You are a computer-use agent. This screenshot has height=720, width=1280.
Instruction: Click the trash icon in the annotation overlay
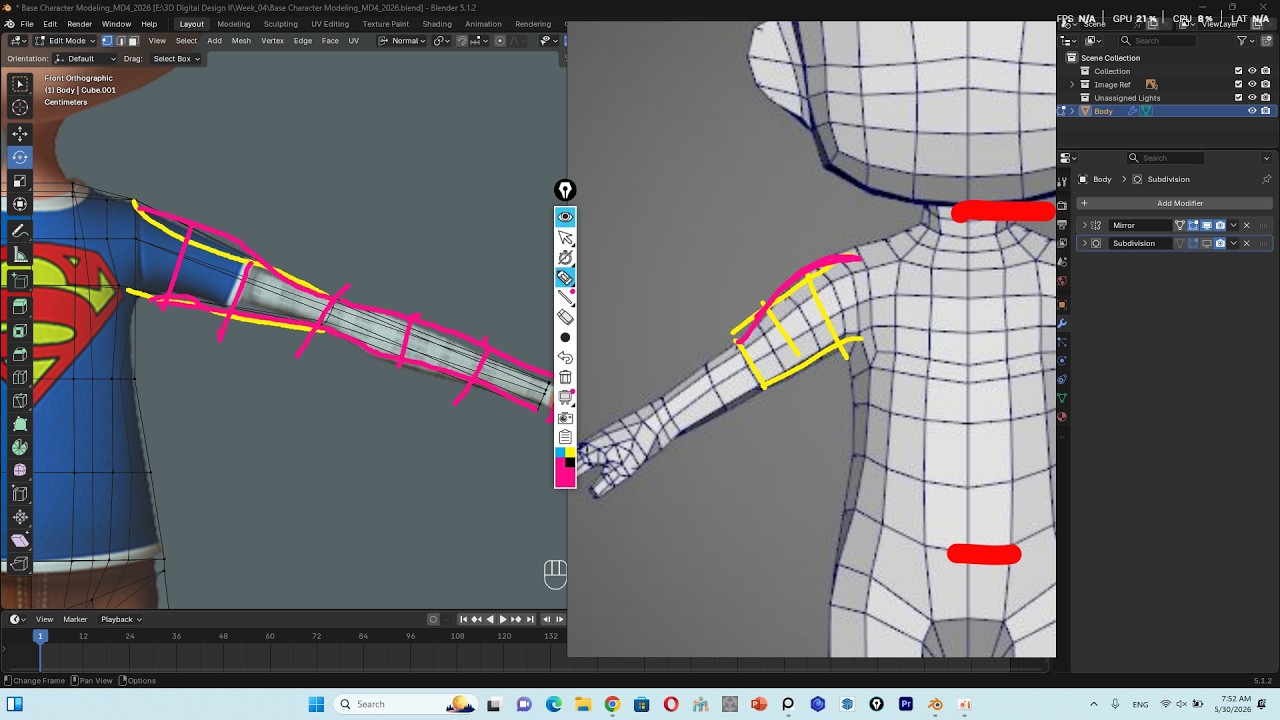(565, 377)
